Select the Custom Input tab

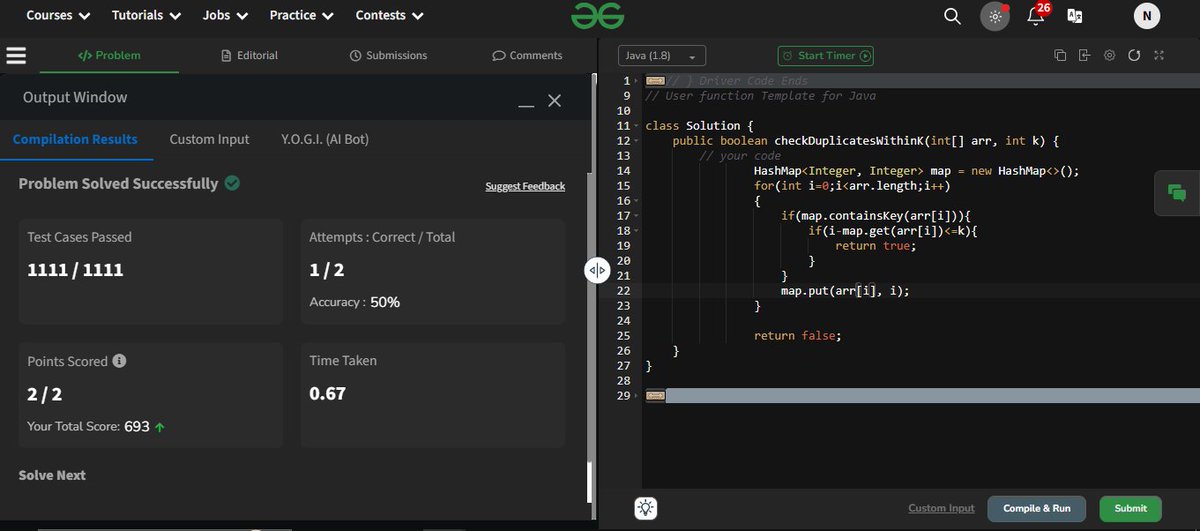click(x=209, y=139)
